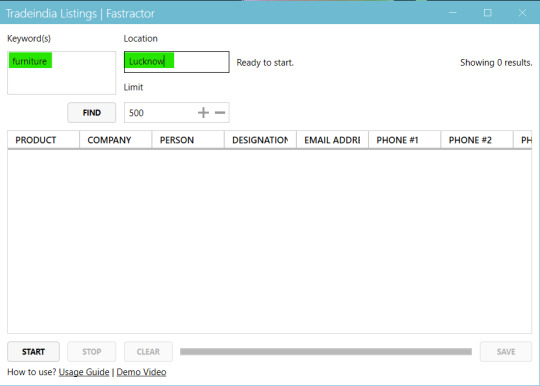Sort by the PRODUCT column header
Screen dimensions: 540x386
tap(43, 140)
